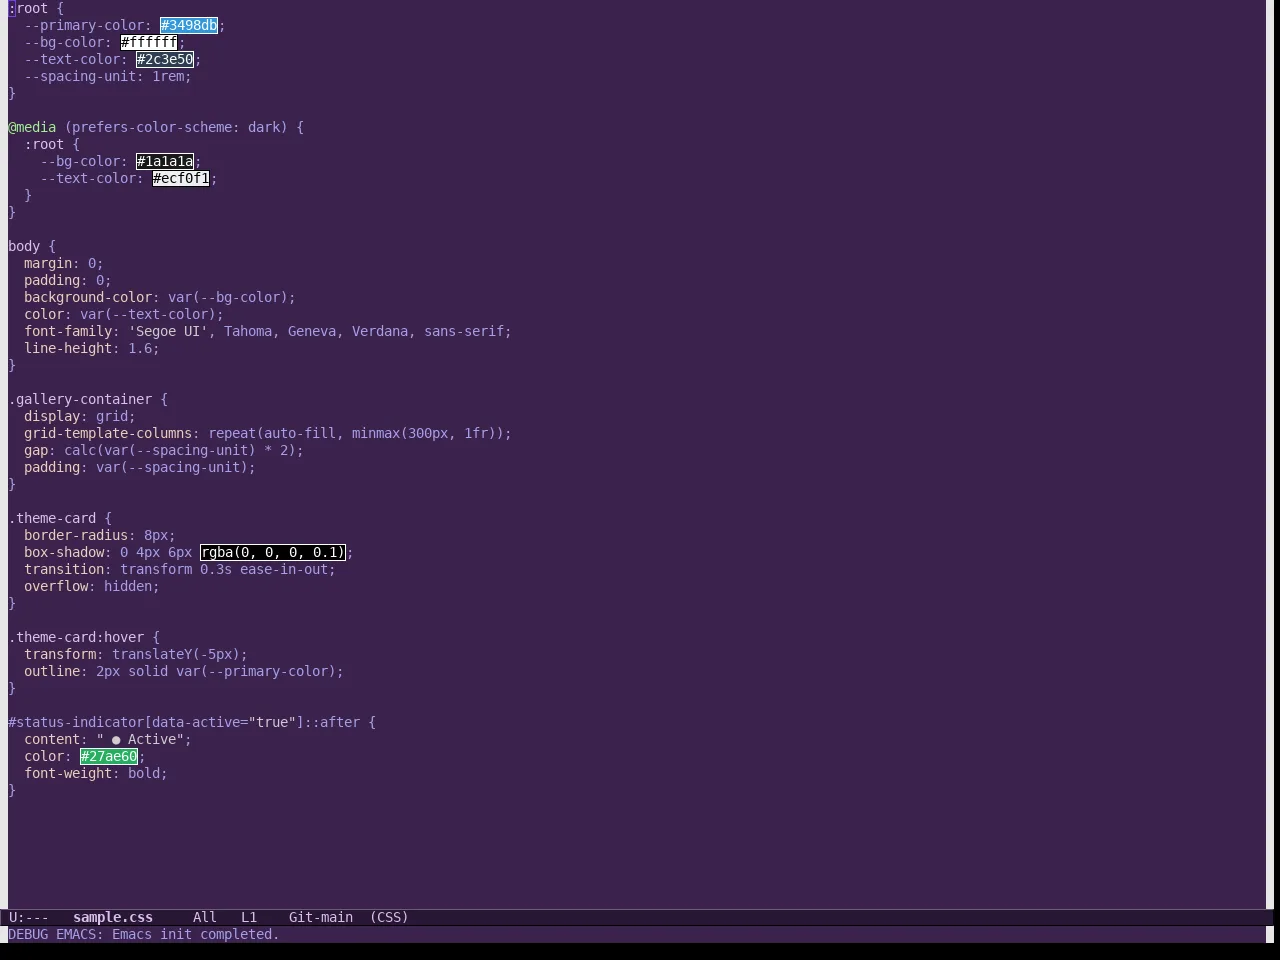Click 'transition: transform 0.3s ease-in-out;' line
The image size is (1280, 960).
[x=180, y=569]
